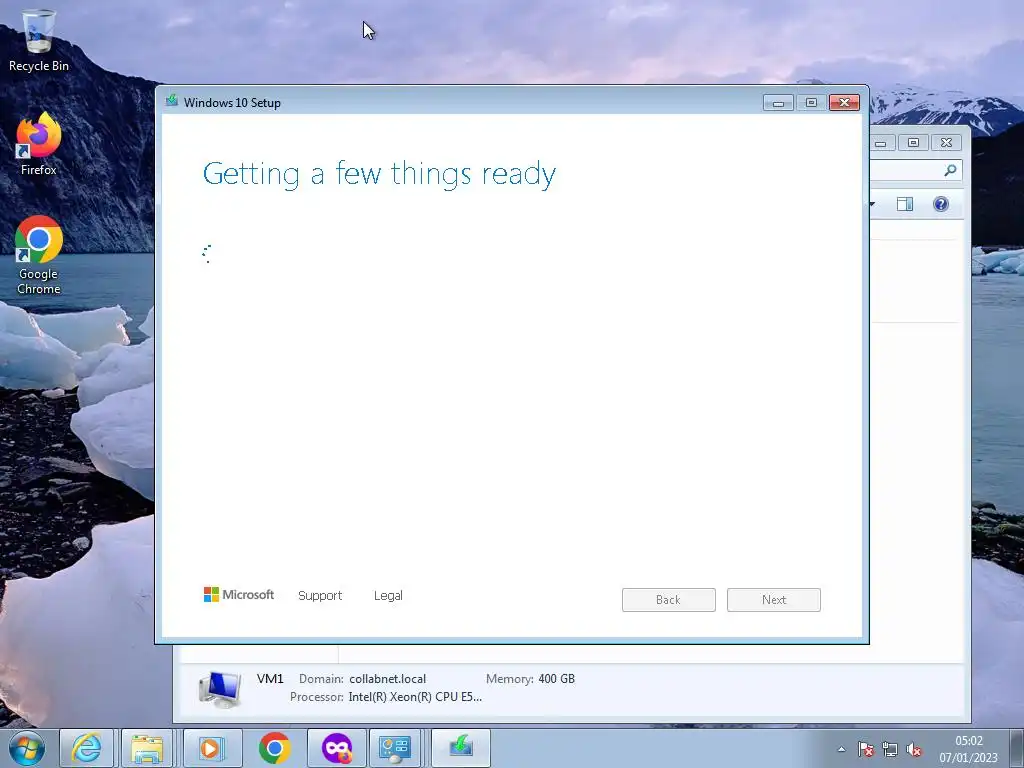
Task: Click the muted volume tray icon
Action: [x=914, y=749]
